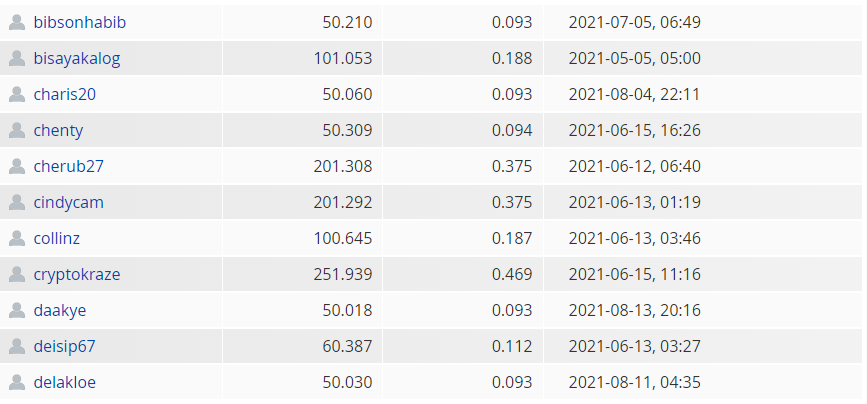Click the avatar icon beside cryptokraze
The width and height of the screenshot is (867, 404).
(17, 274)
